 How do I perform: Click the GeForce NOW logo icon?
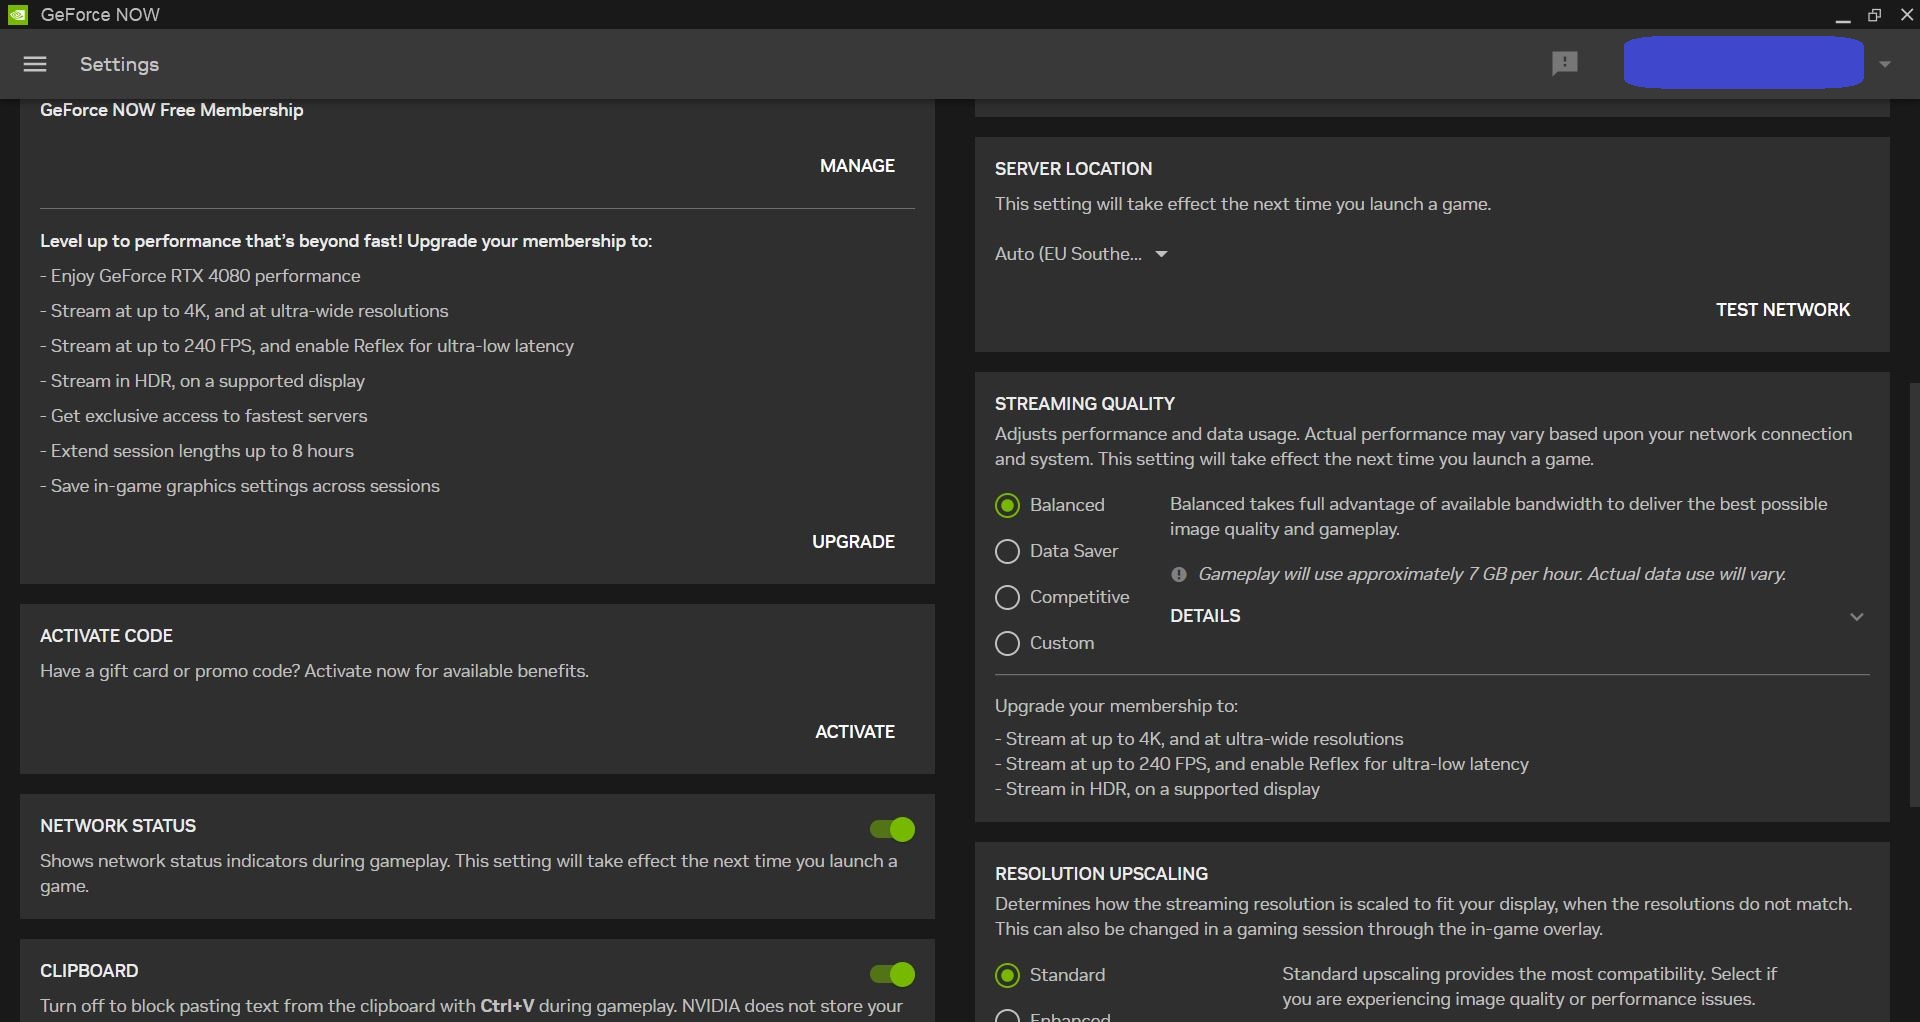17,15
